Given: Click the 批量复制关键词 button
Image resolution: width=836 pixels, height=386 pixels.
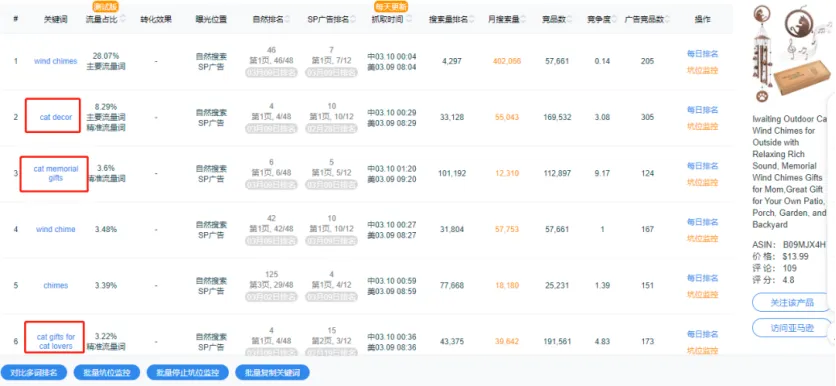Looking at the screenshot, I should [x=272, y=372].
